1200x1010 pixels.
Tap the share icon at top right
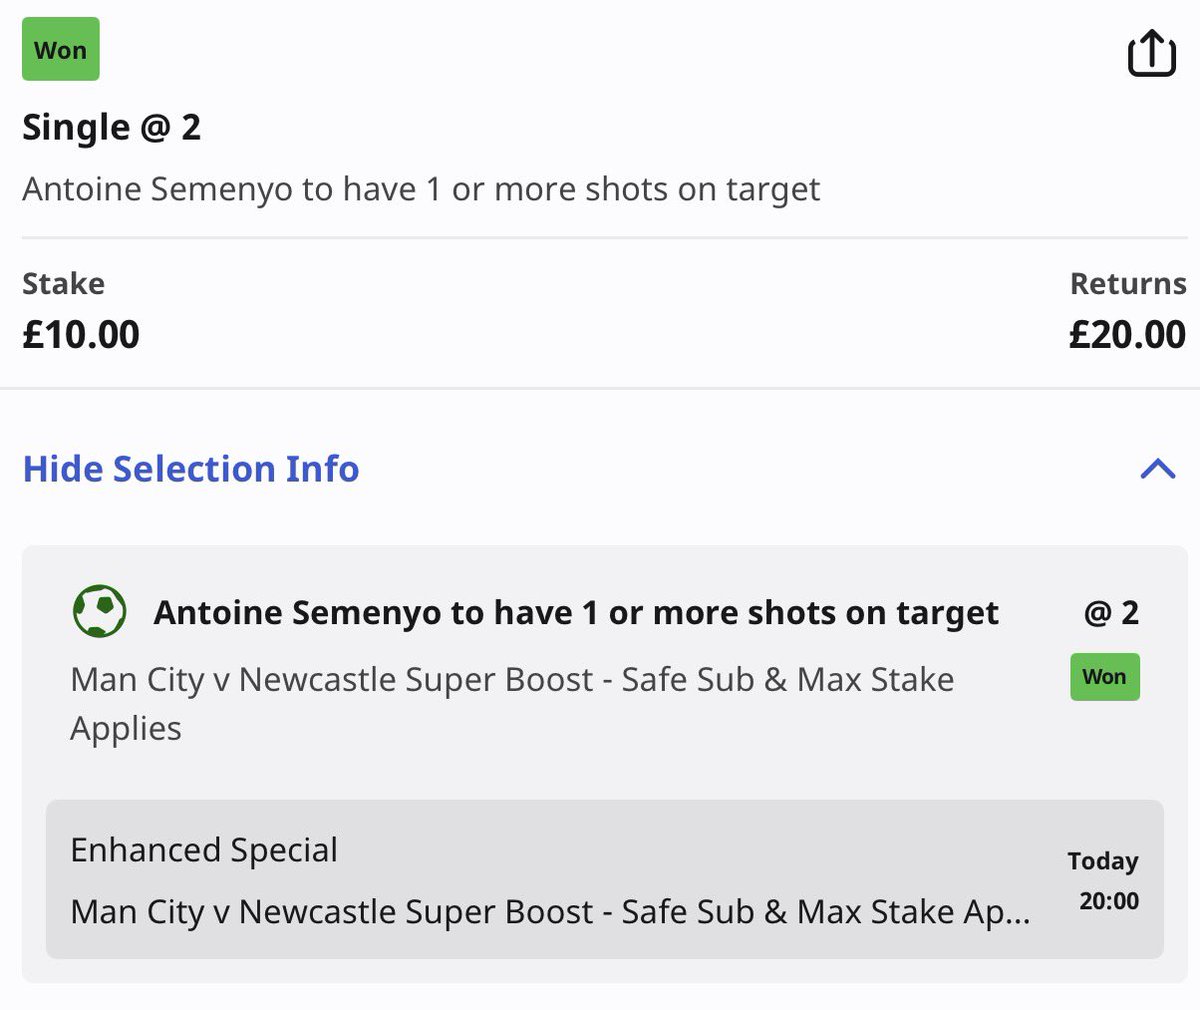[1151, 53]
